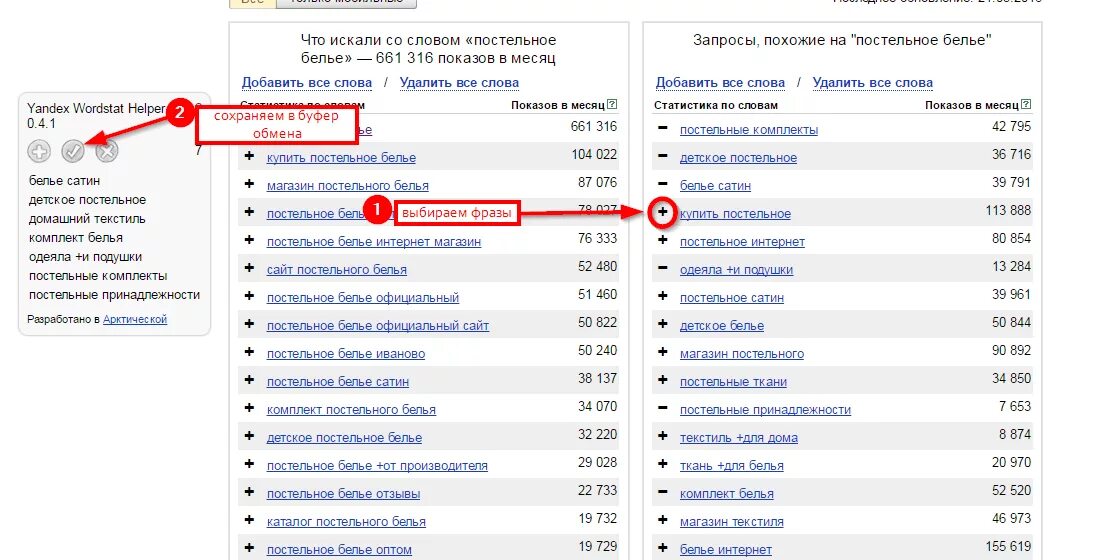Click minus next to 'комплект белья' in similar queries
The width and height of the screenshot is (1095, 560).
point(663,492)
